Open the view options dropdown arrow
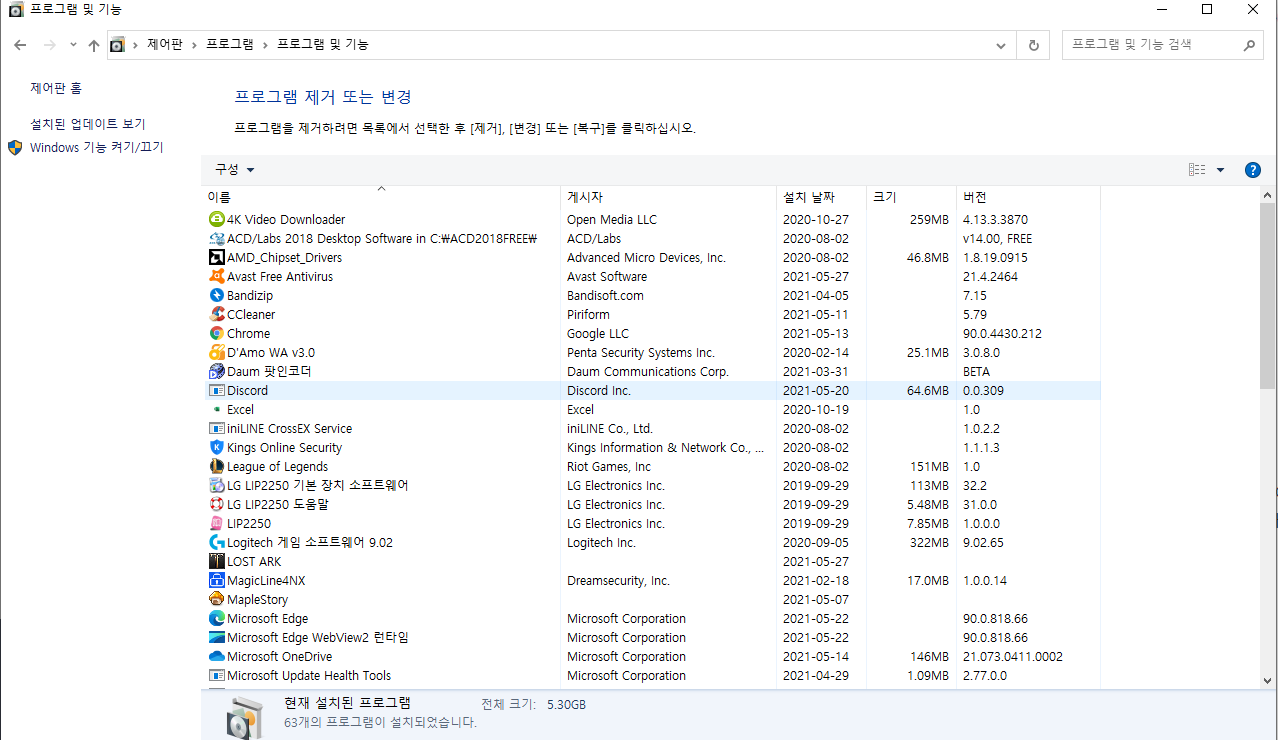The image size is (1278, 740). (1220, 170)
